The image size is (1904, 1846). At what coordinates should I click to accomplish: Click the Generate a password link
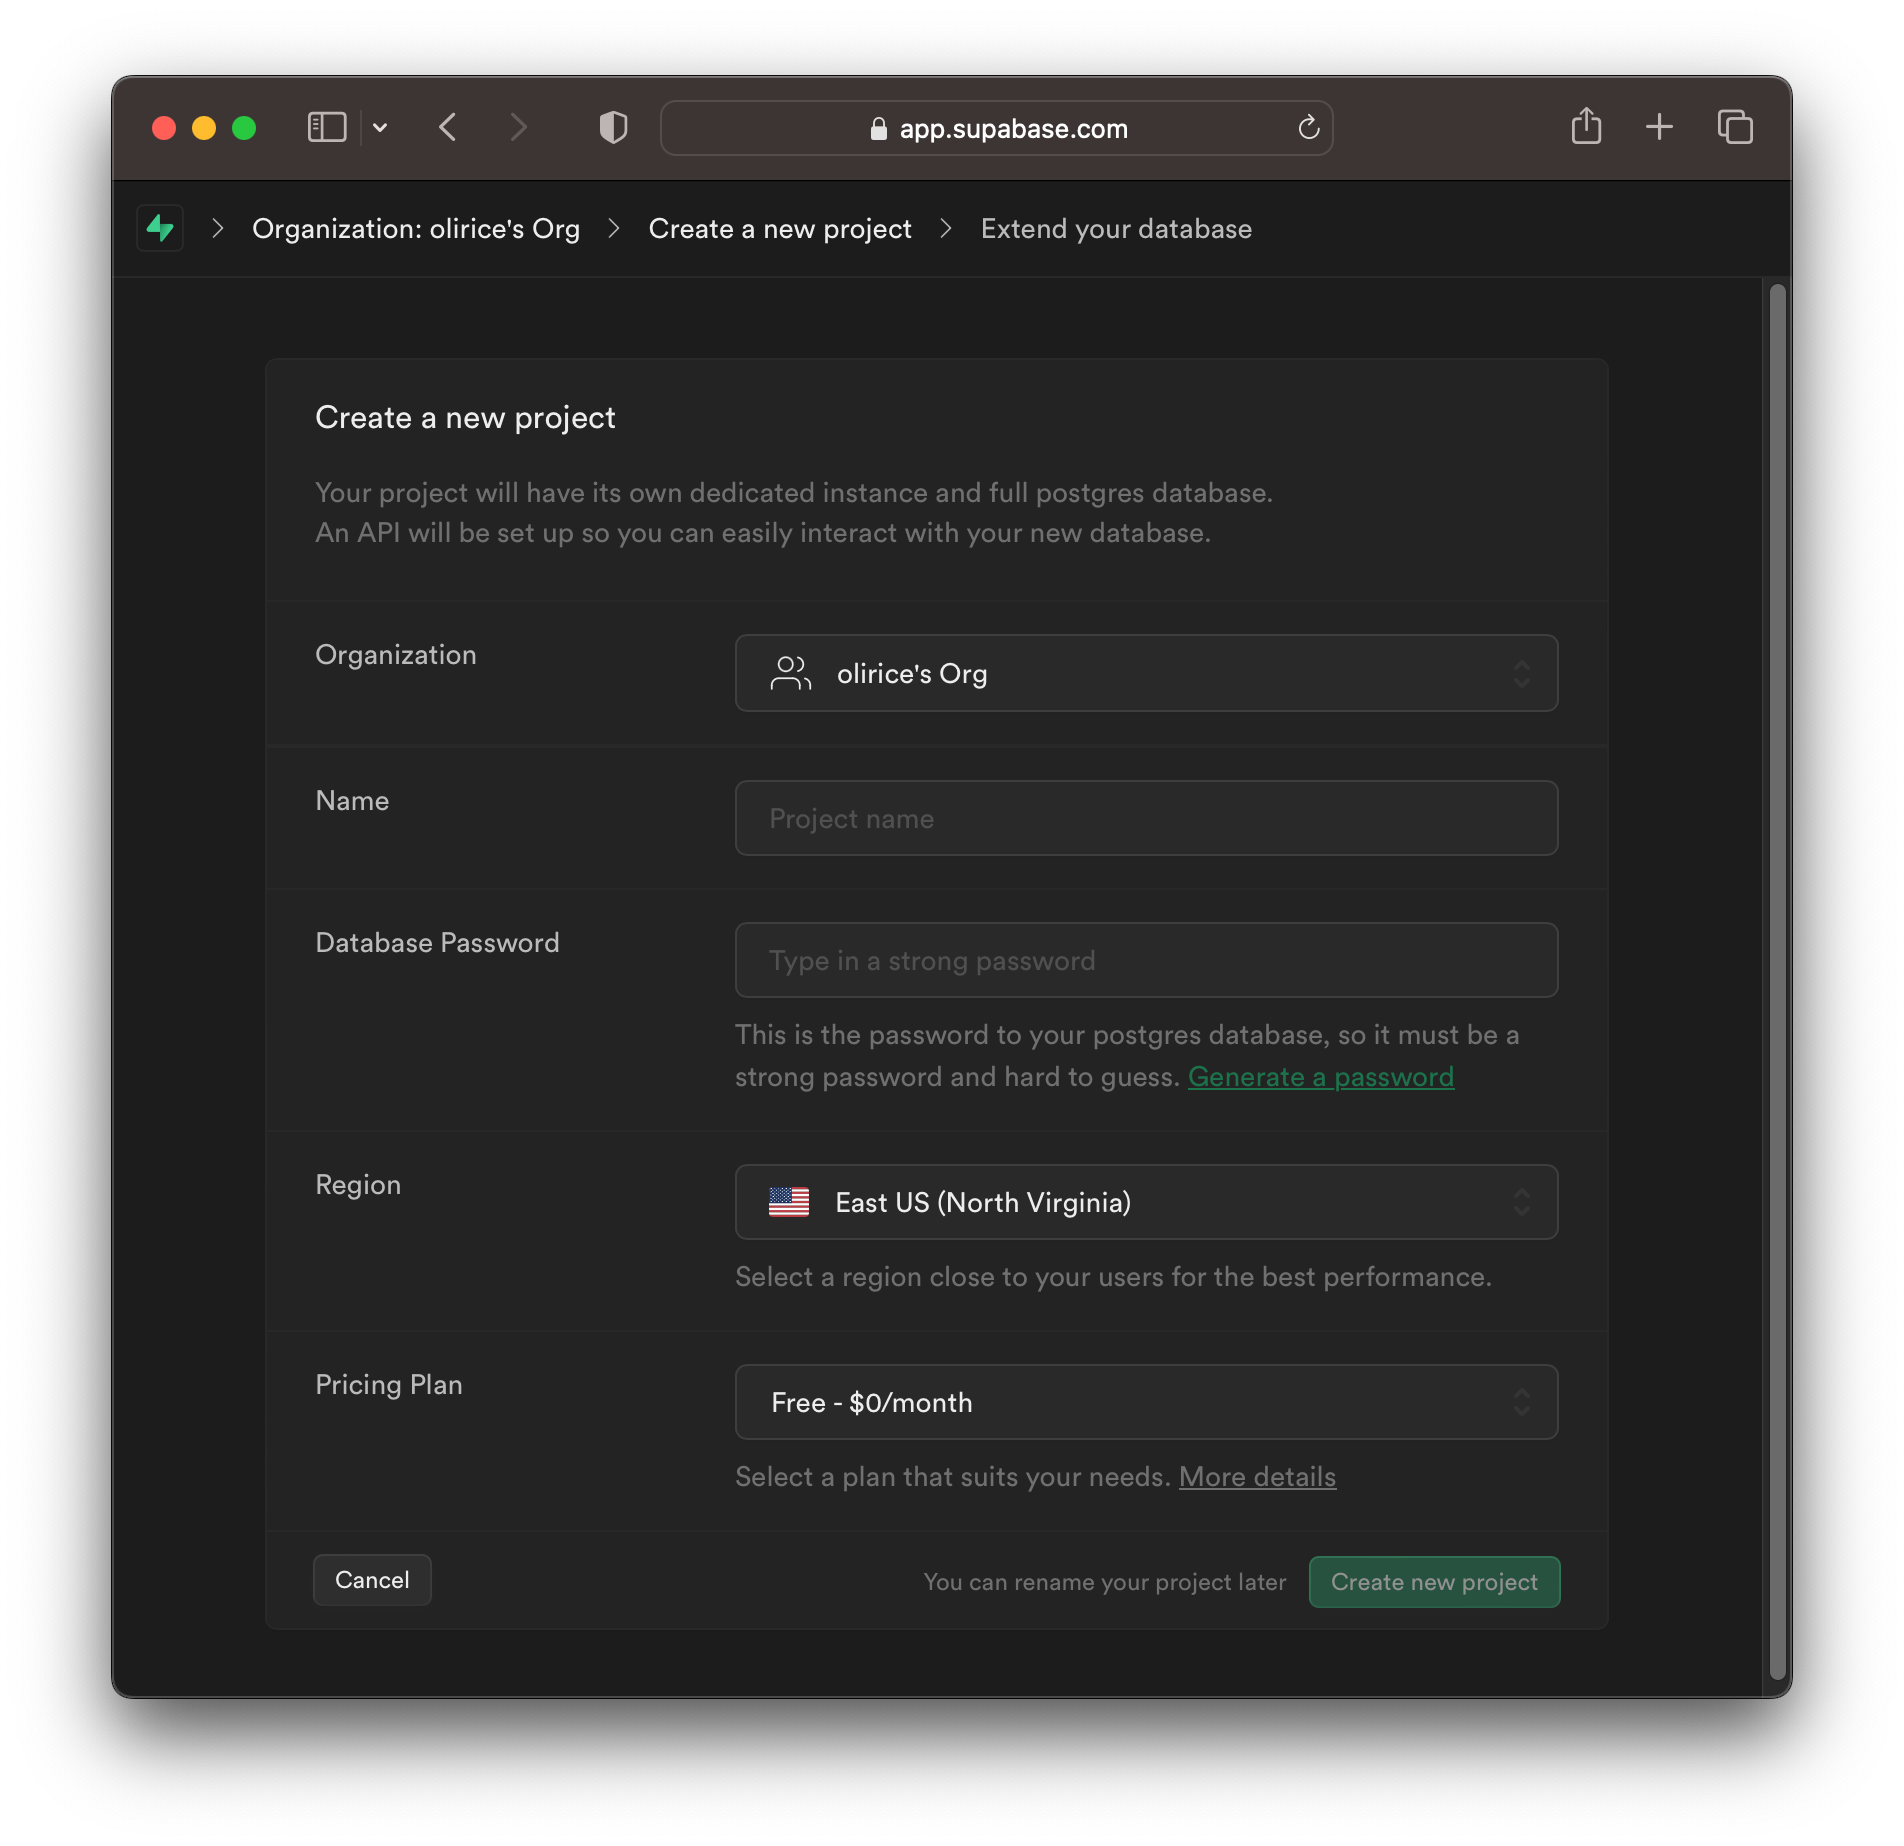click(x=1320, y=1077)
